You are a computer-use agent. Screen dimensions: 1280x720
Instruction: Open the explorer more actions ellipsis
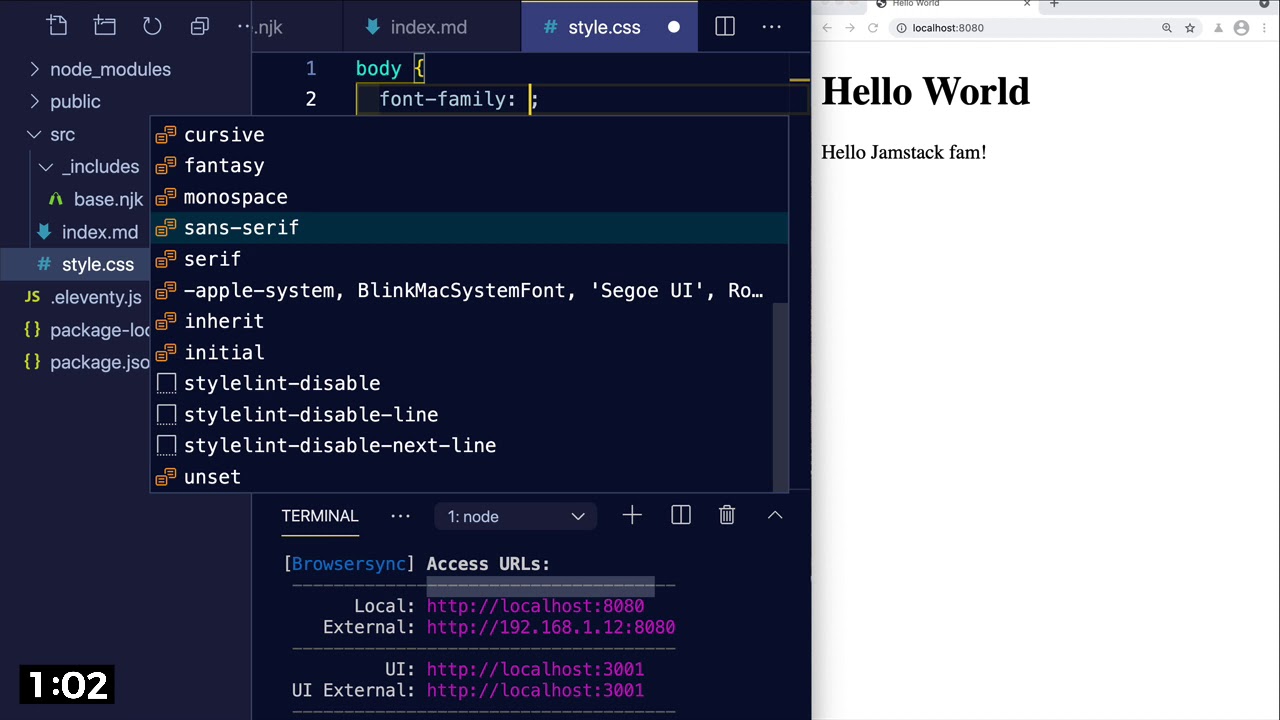pos(244,27)
